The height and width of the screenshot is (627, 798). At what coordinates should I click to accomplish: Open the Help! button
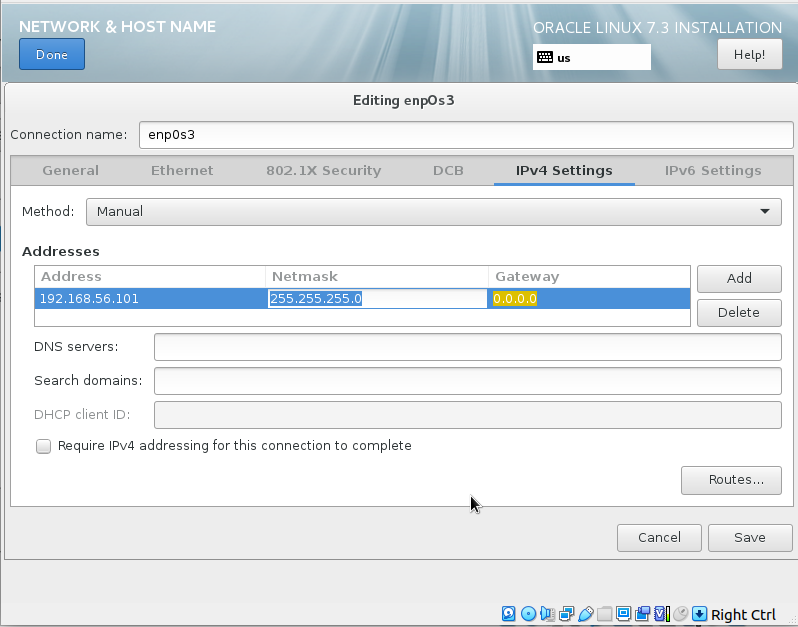750,54
